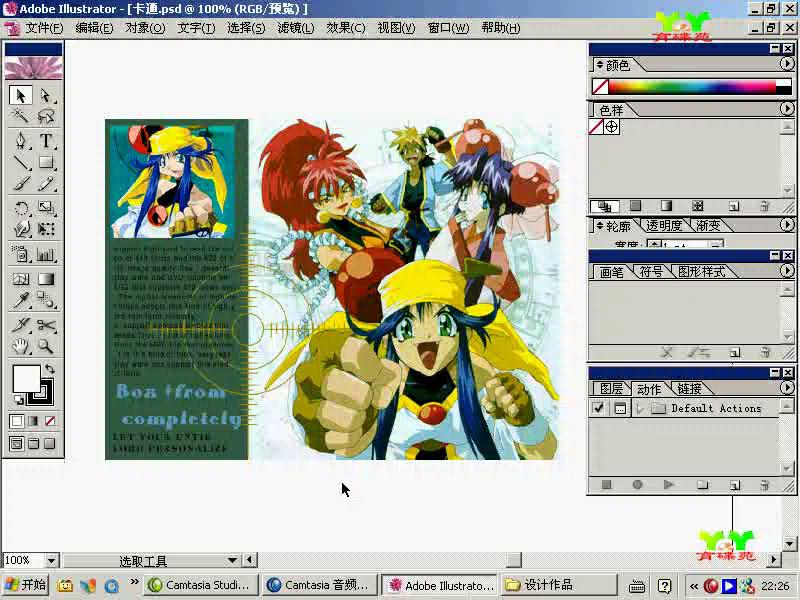Choose the Registration swatch in 色样

pos(612,127)
